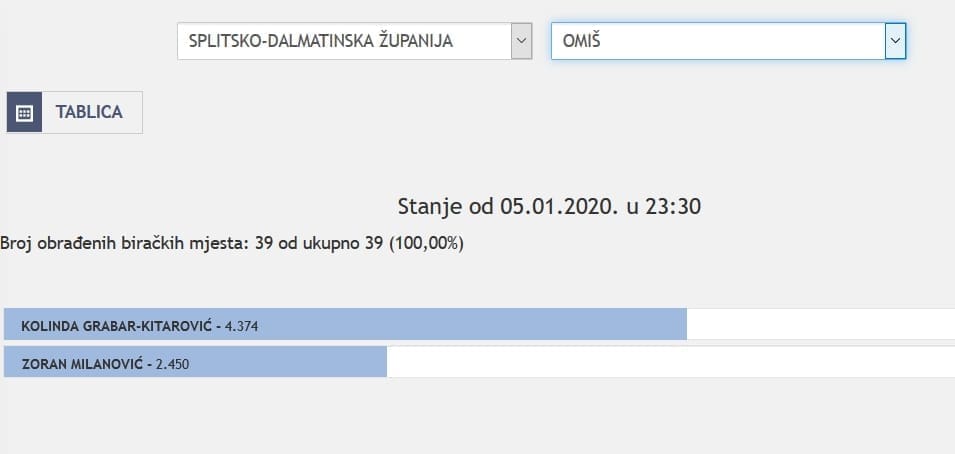955x454 pixels.
Task: Click the unfilled white part of Kolinda's bar
Action: (x=820, y=325)
